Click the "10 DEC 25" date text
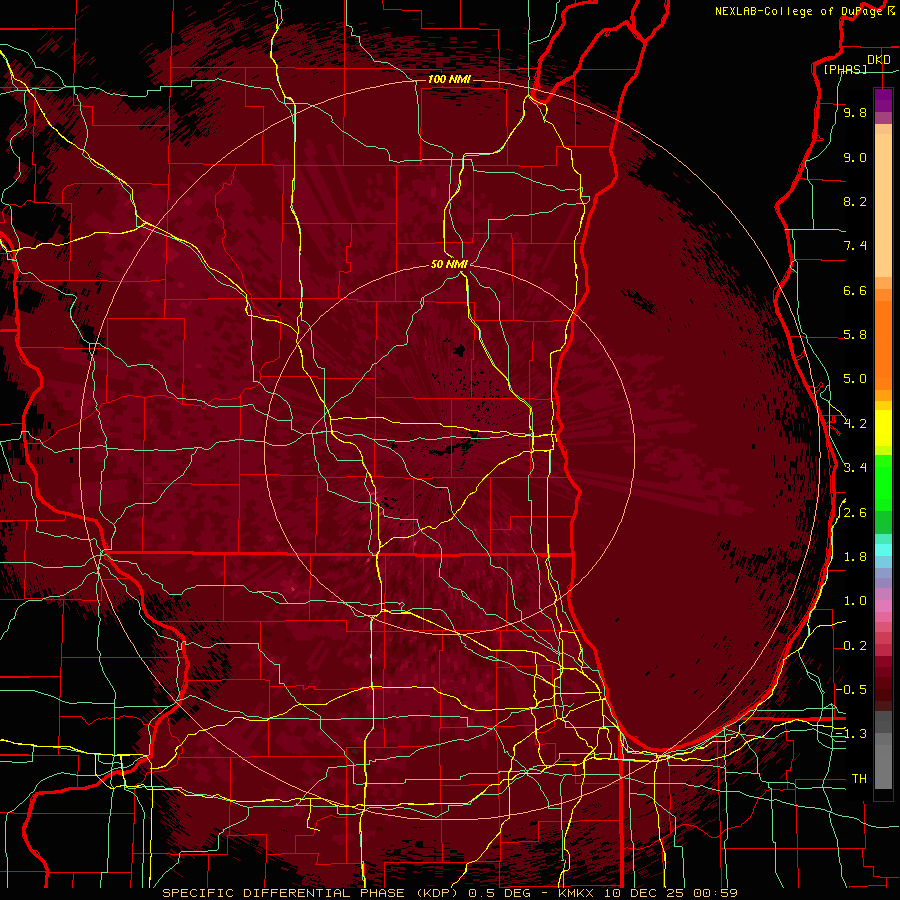The image size is (900, 900). [x=645, y=893]
